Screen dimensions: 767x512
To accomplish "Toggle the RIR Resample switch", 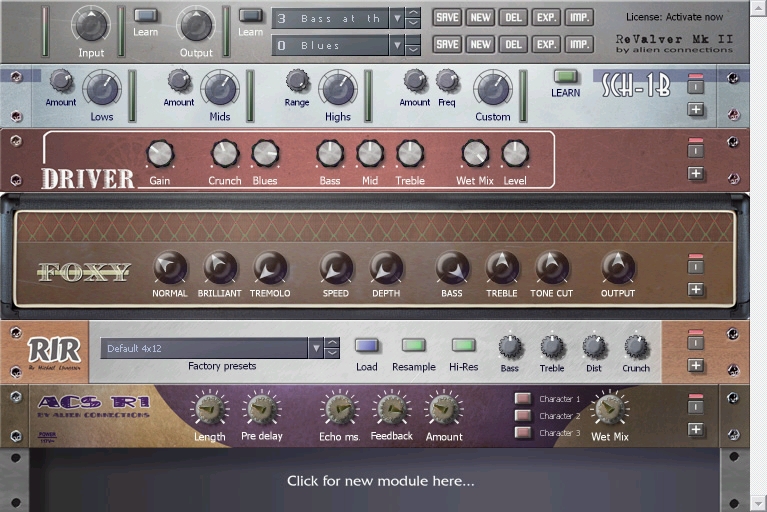I will tap(414, 345).
